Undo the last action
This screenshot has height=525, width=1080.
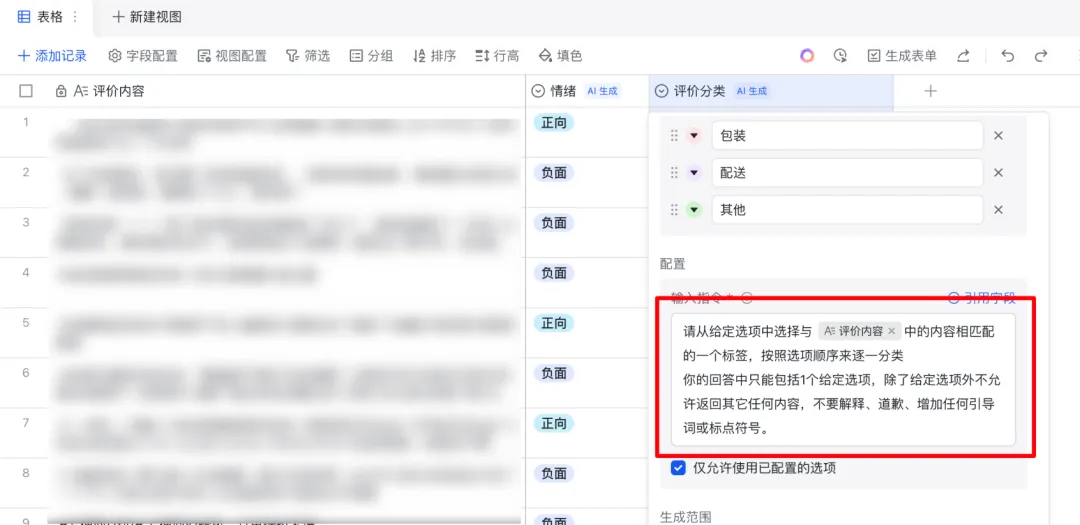coord(1008,56)
